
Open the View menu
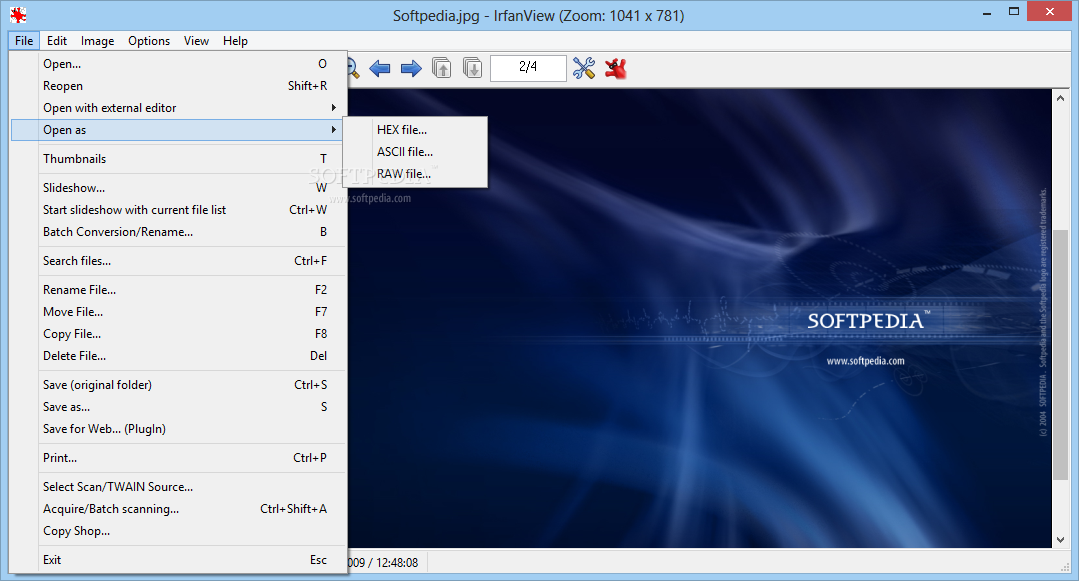click(x=196, y=41)
